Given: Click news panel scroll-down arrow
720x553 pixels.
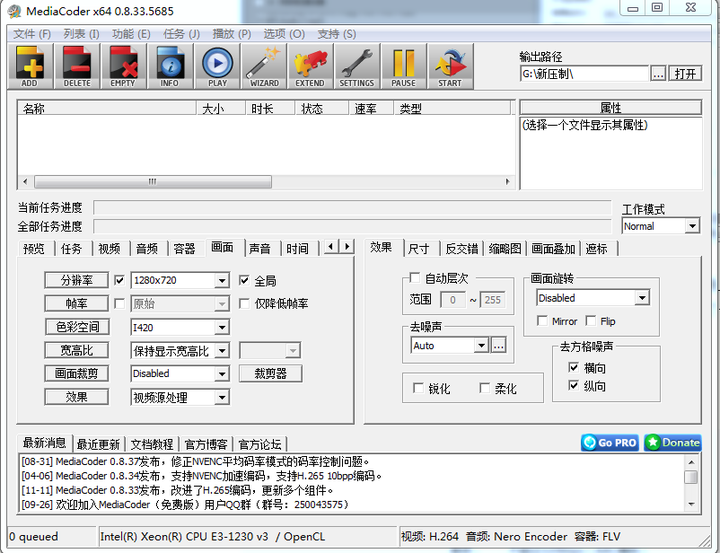Looking at the screenshot, I should tap(691, 504).
